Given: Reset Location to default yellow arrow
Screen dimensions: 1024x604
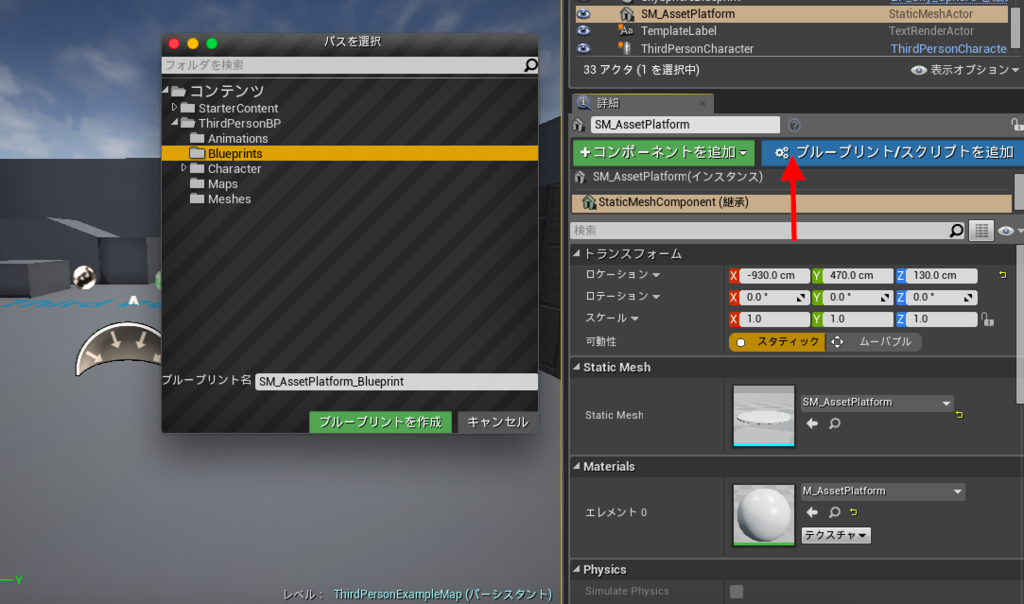Looking at the screenshot, I should pyautogui.click(x=1002, y=276).
